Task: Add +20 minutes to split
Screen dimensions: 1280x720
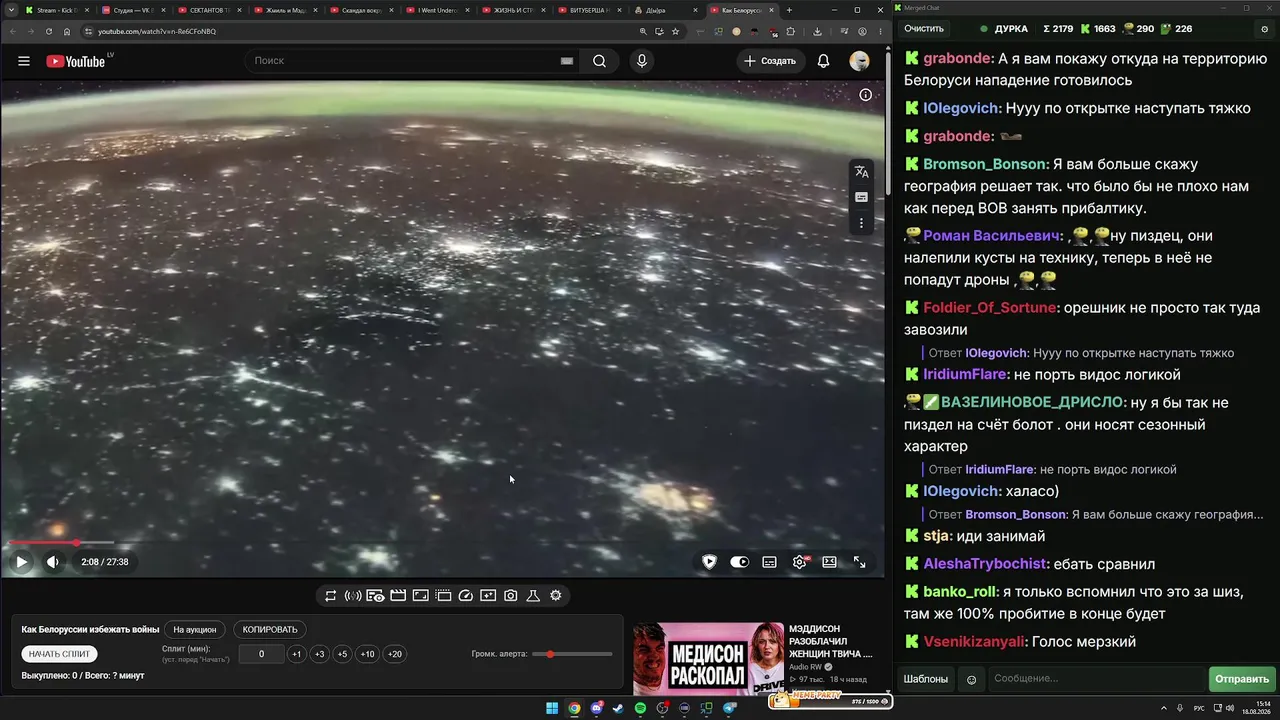Action: pos(394,654)
